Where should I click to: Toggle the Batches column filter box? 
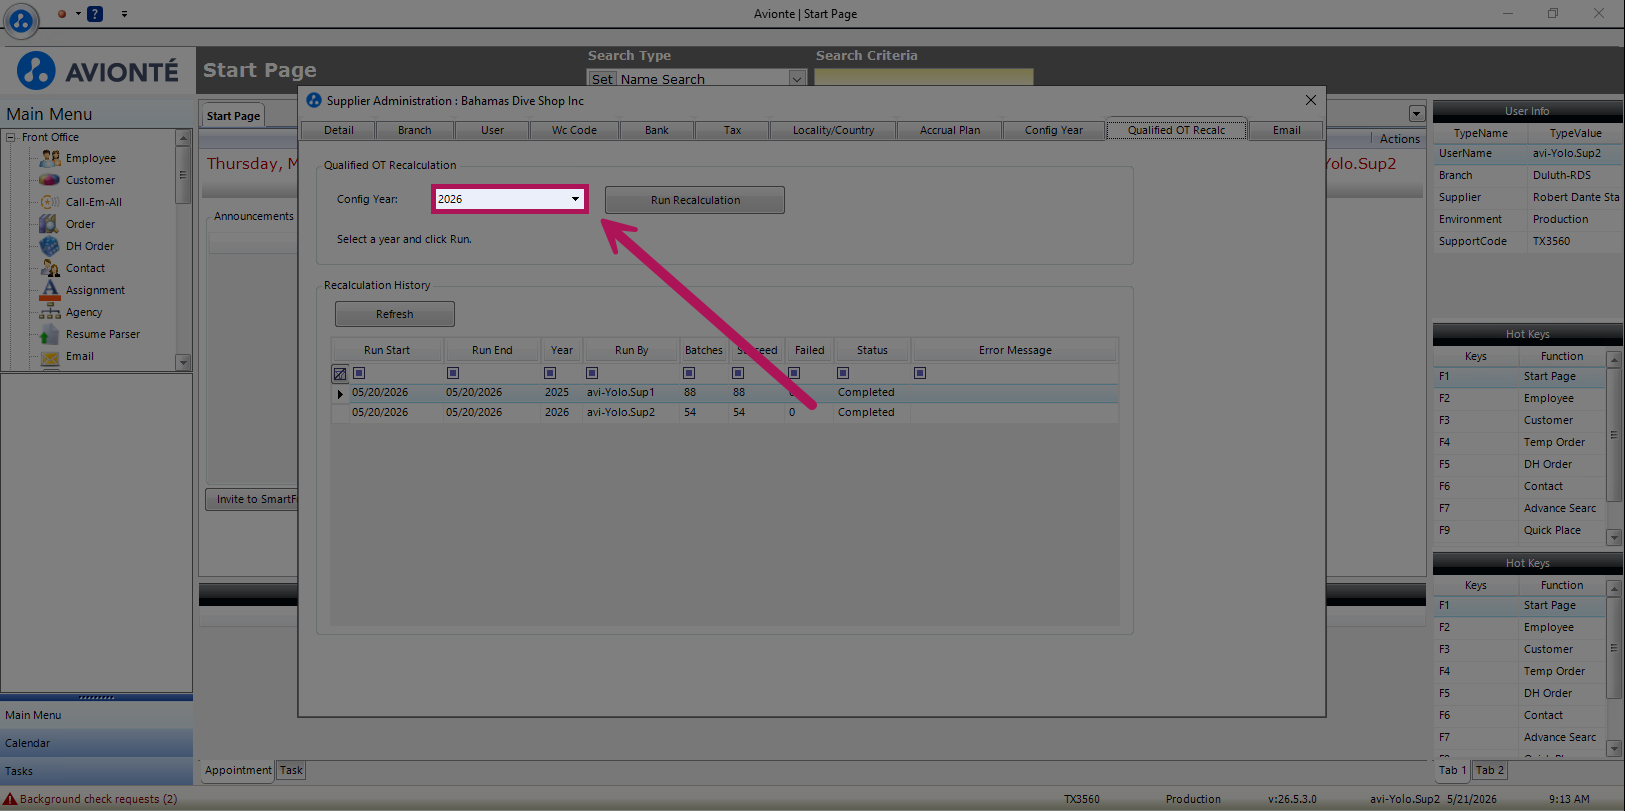pyautogui.click(x=689, y=373)
